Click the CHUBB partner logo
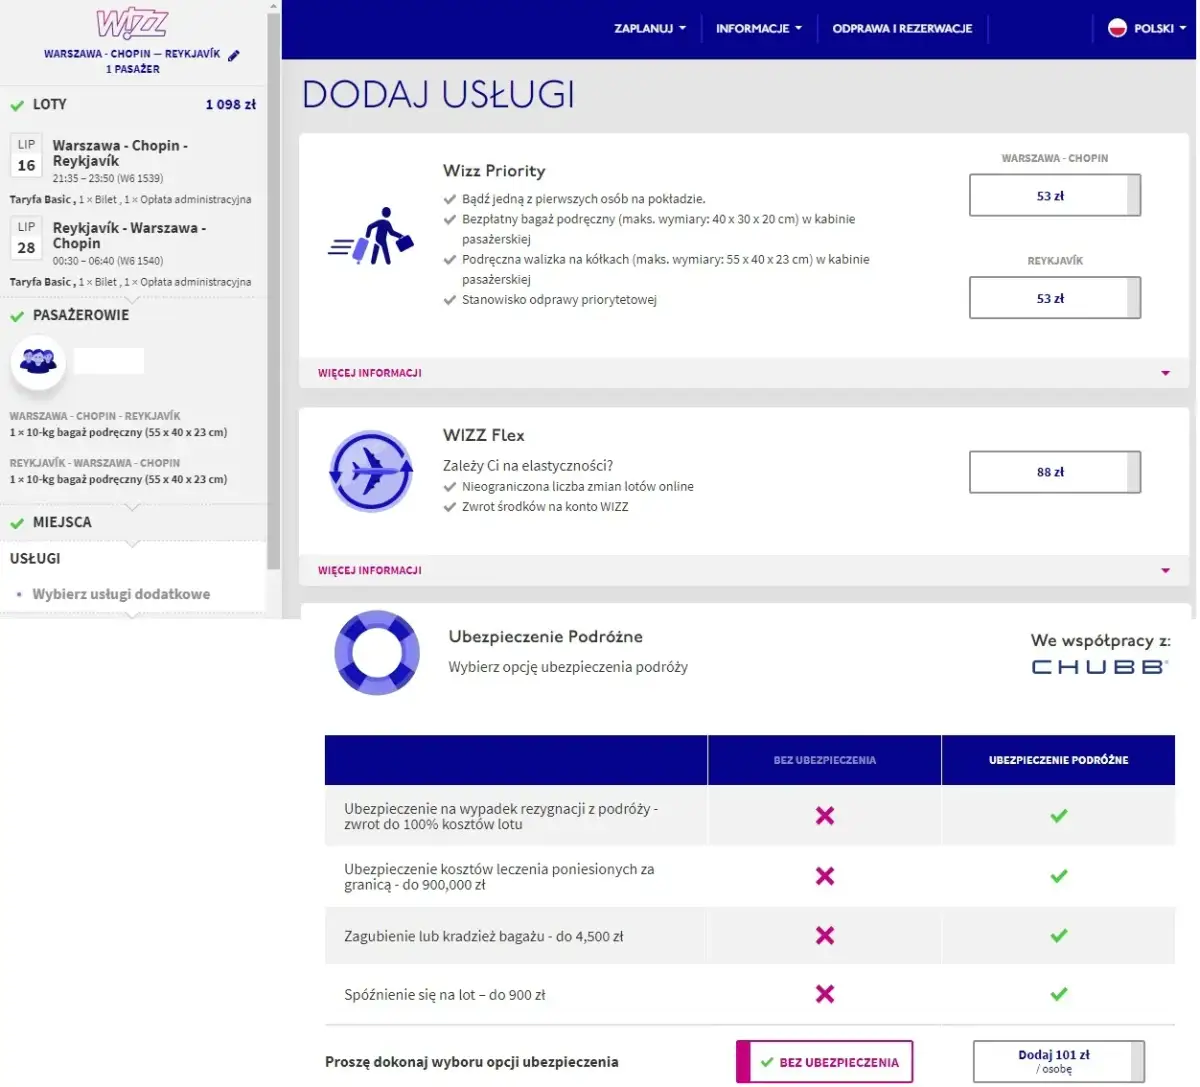Image resolution: width=1200 pixels, height=1087 pixels. point(1099,666)
